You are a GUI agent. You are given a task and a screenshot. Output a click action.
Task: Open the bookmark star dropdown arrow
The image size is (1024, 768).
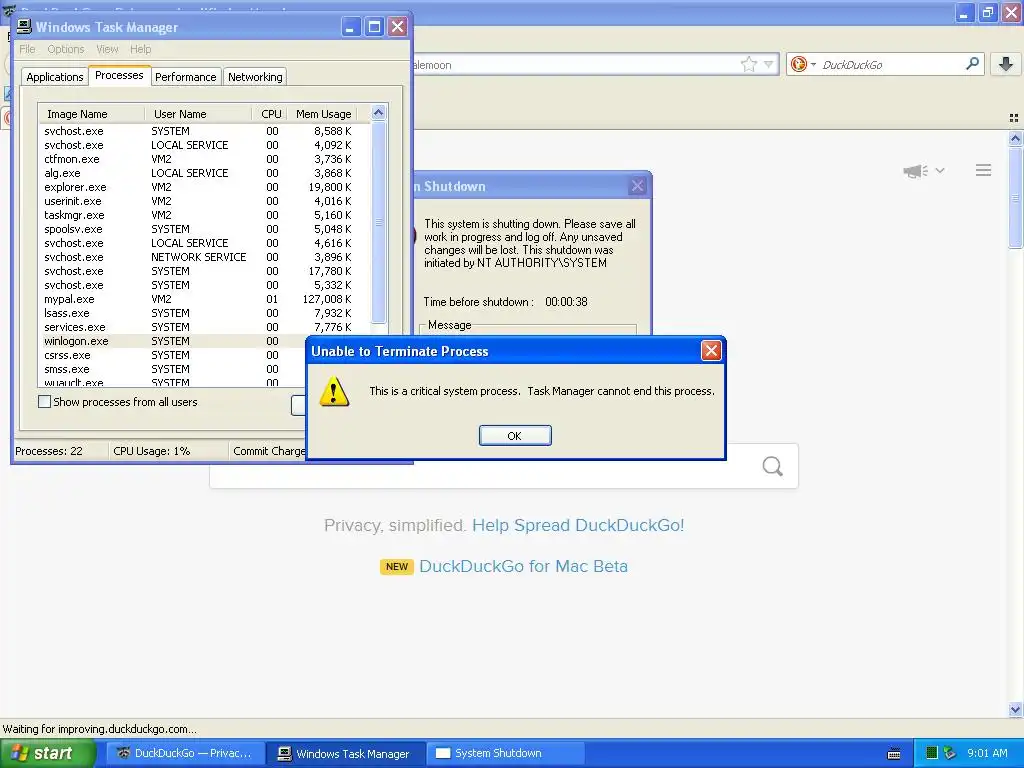click(769, 64)
